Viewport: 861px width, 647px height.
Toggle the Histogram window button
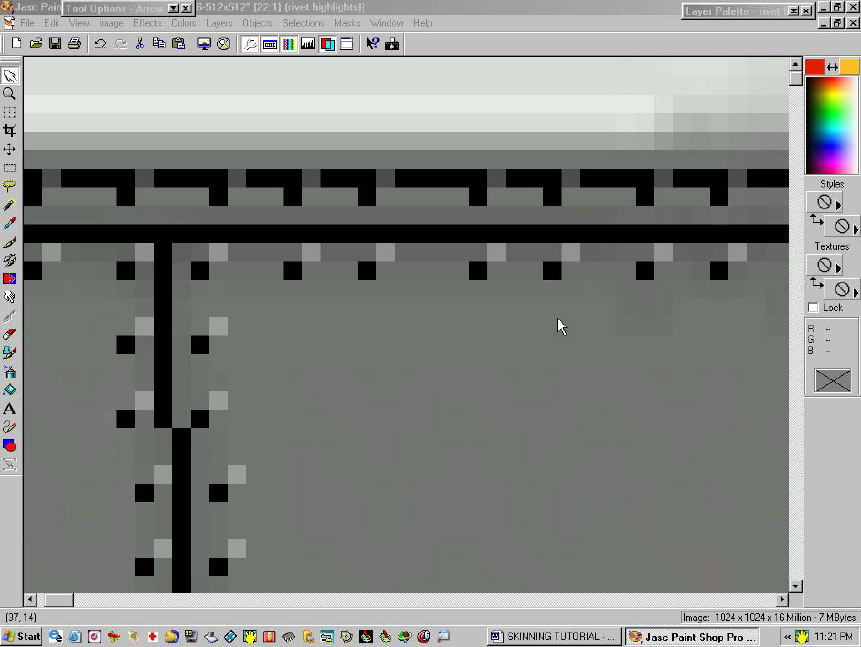[x=308, y=43]
